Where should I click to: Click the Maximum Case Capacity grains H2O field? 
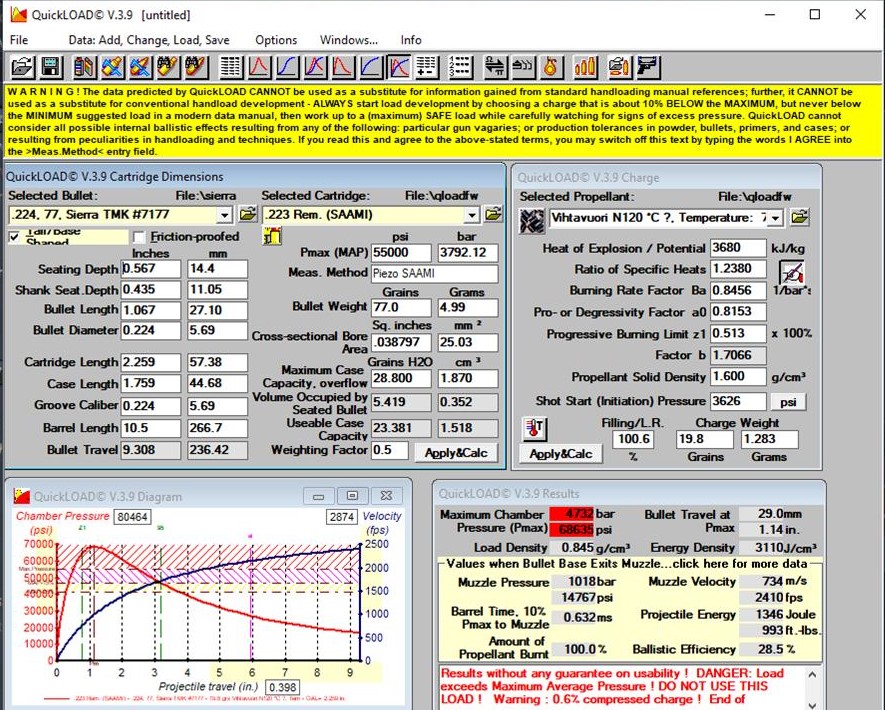(x=401, y=378)
